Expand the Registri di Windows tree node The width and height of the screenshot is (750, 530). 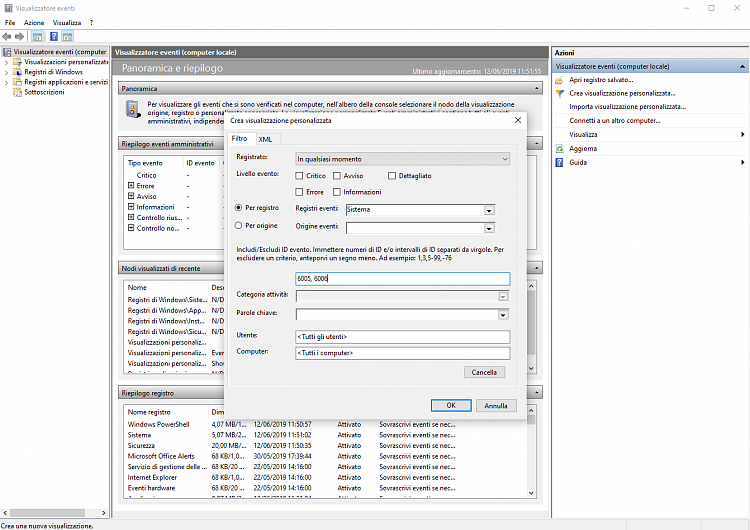point(7,72)
